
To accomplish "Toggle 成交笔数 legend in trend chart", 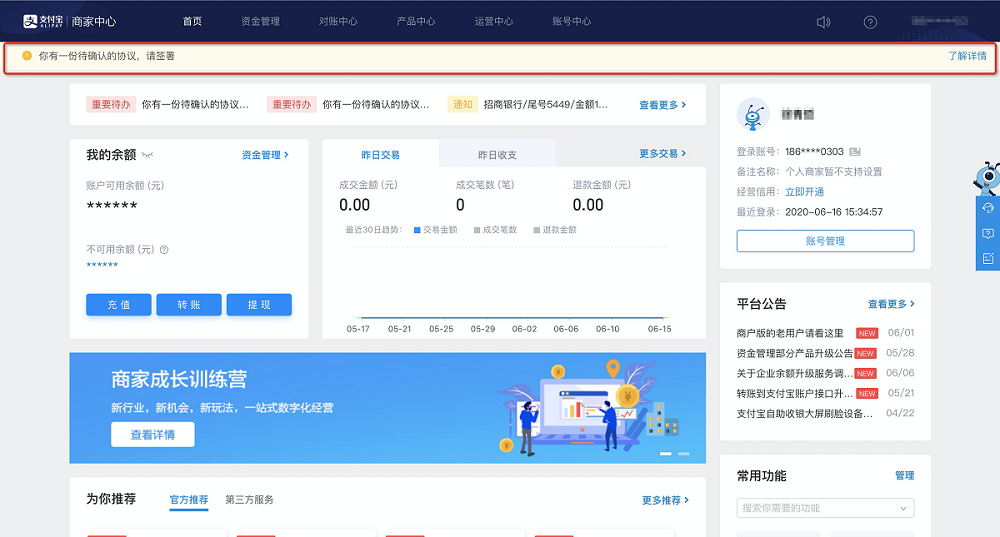I will tap(495, 230).
